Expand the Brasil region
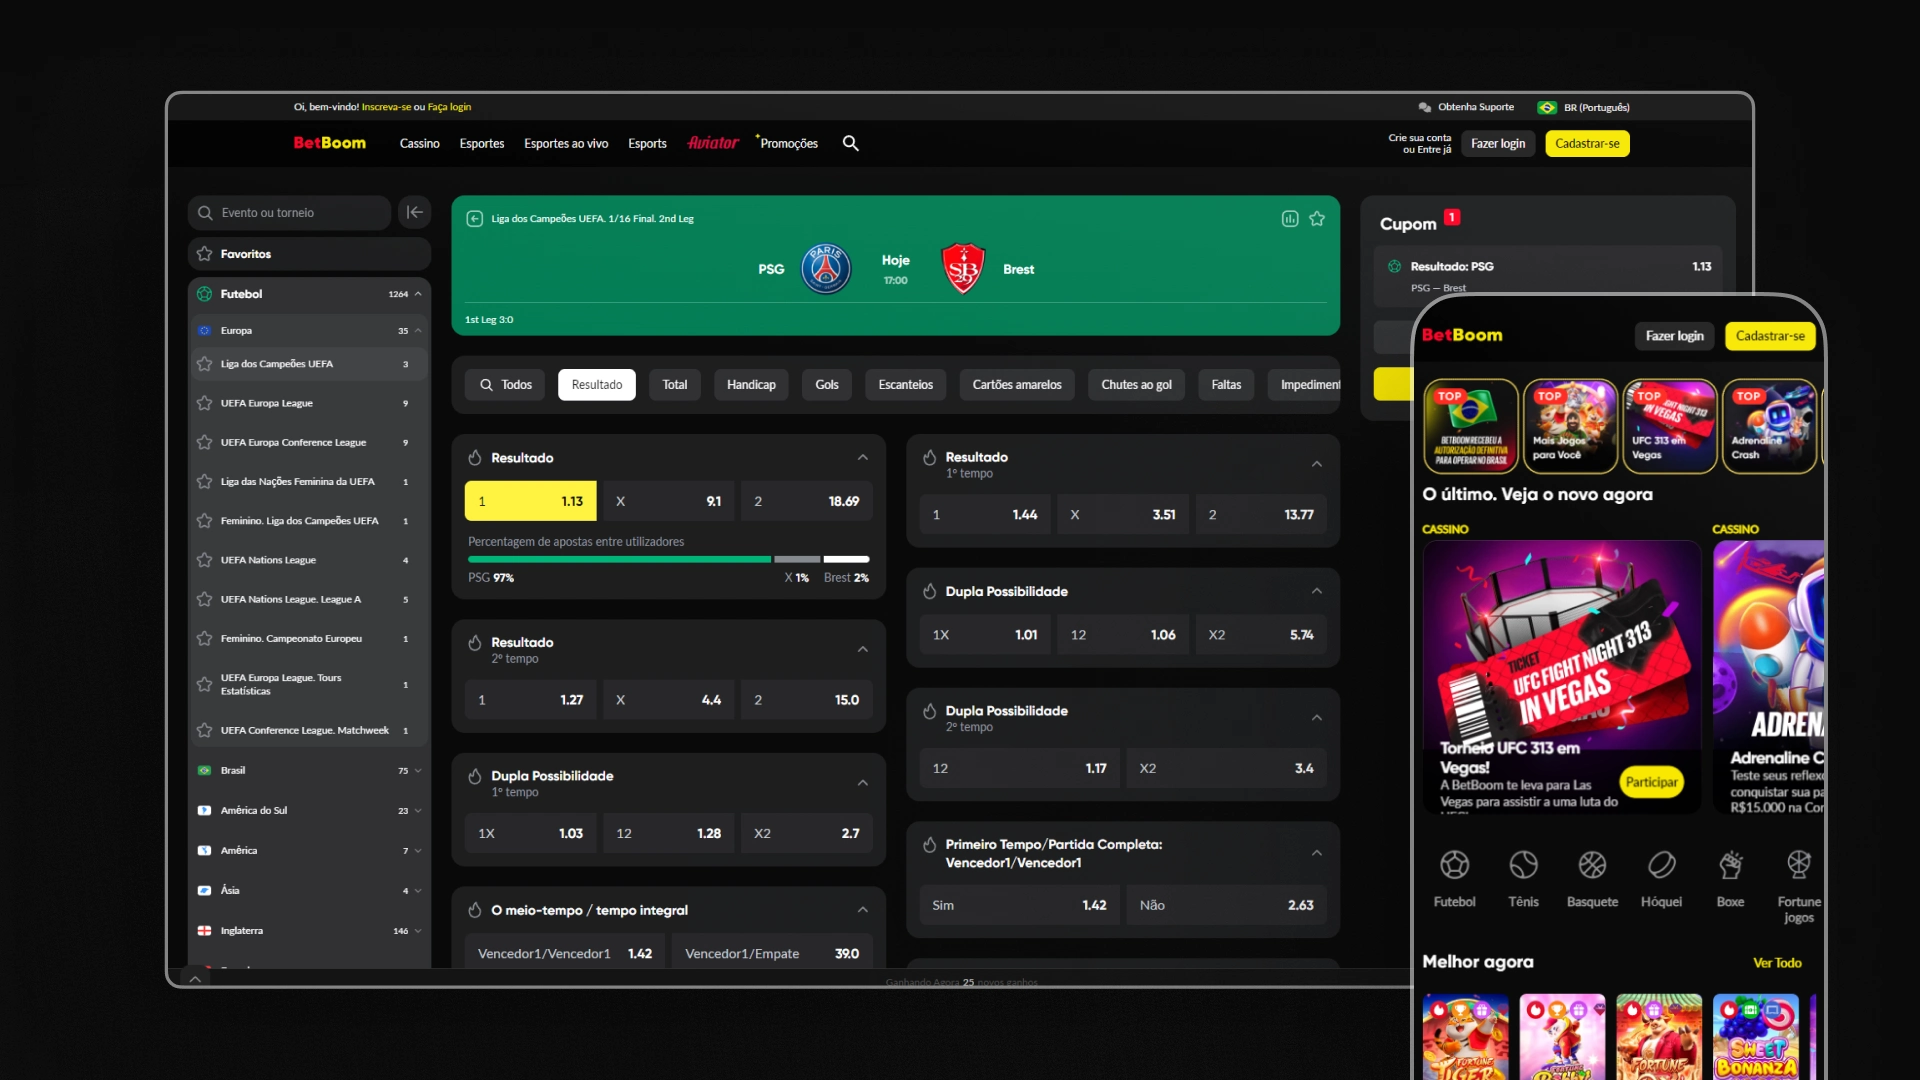 click(x=418, y=770)
